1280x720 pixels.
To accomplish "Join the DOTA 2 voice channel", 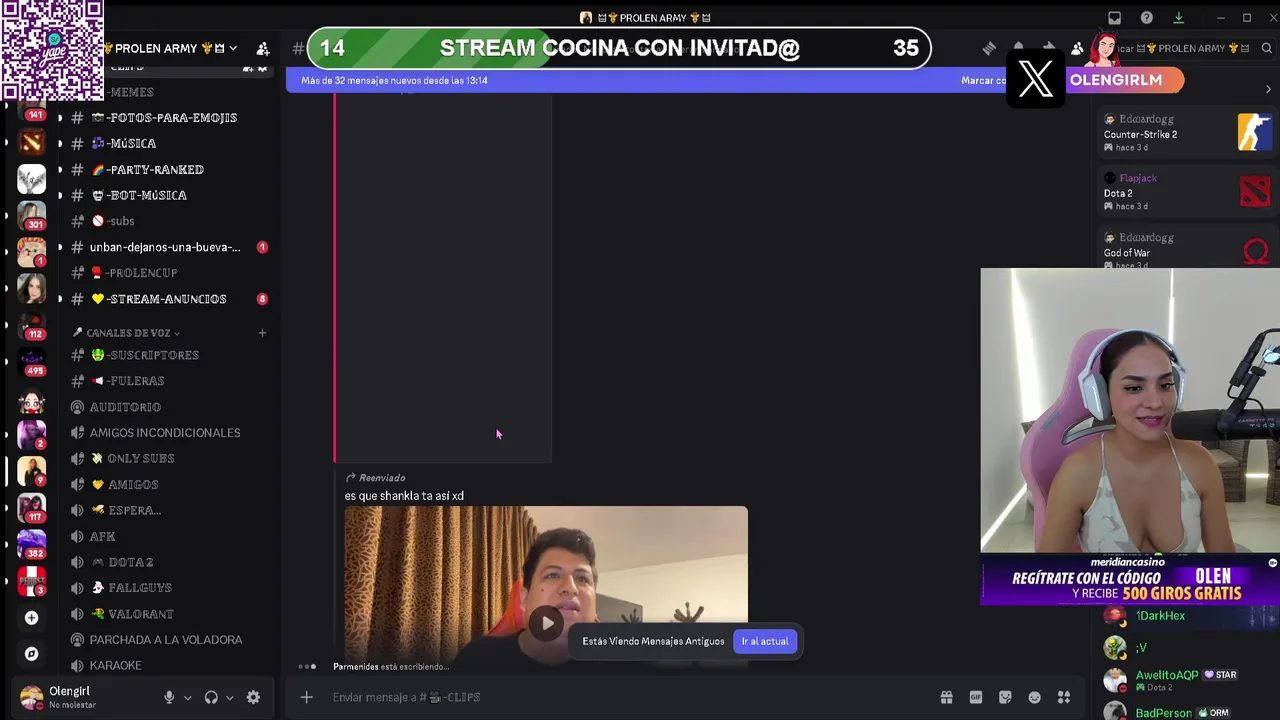I will click(163, 562).
